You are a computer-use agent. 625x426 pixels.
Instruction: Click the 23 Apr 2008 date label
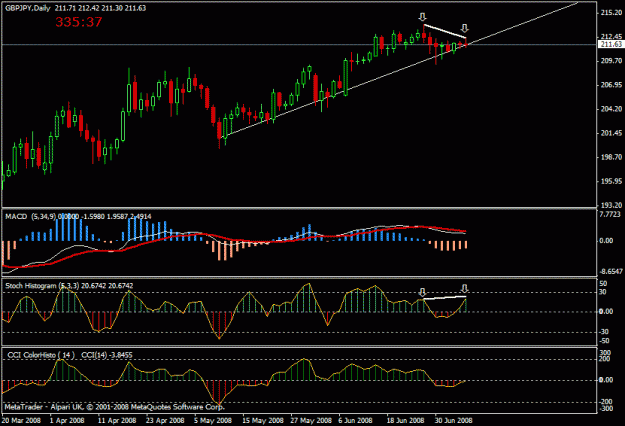[x=165, y=420]
